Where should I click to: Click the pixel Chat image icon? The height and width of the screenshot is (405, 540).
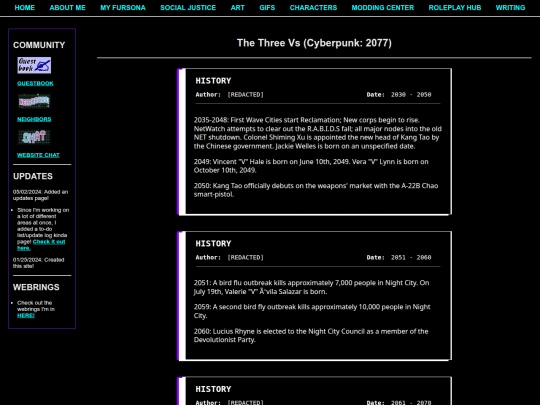click(34, 137)
